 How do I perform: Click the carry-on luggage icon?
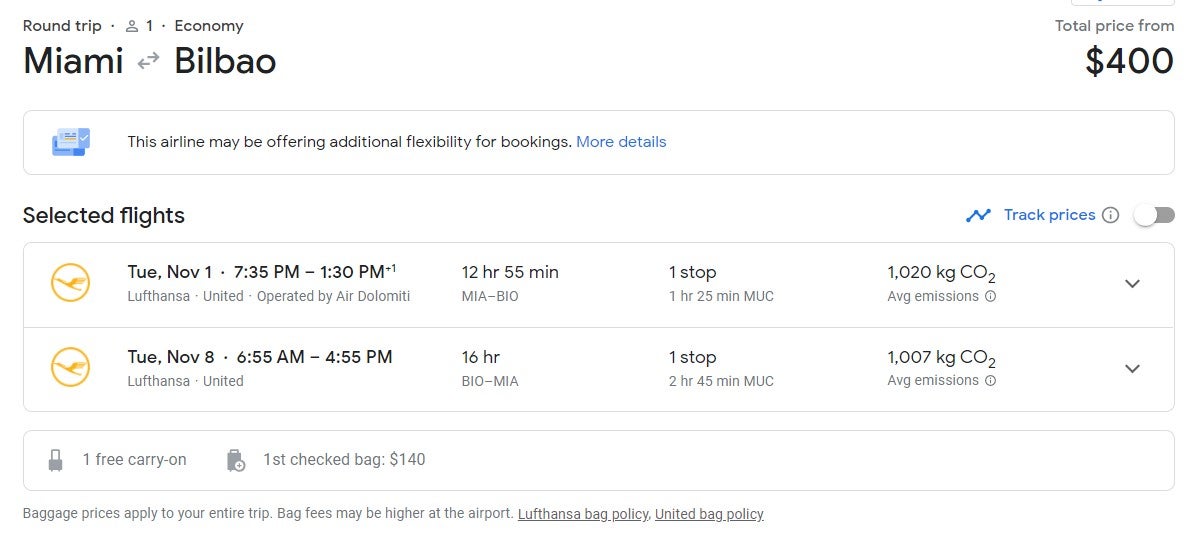coord(56,460)
